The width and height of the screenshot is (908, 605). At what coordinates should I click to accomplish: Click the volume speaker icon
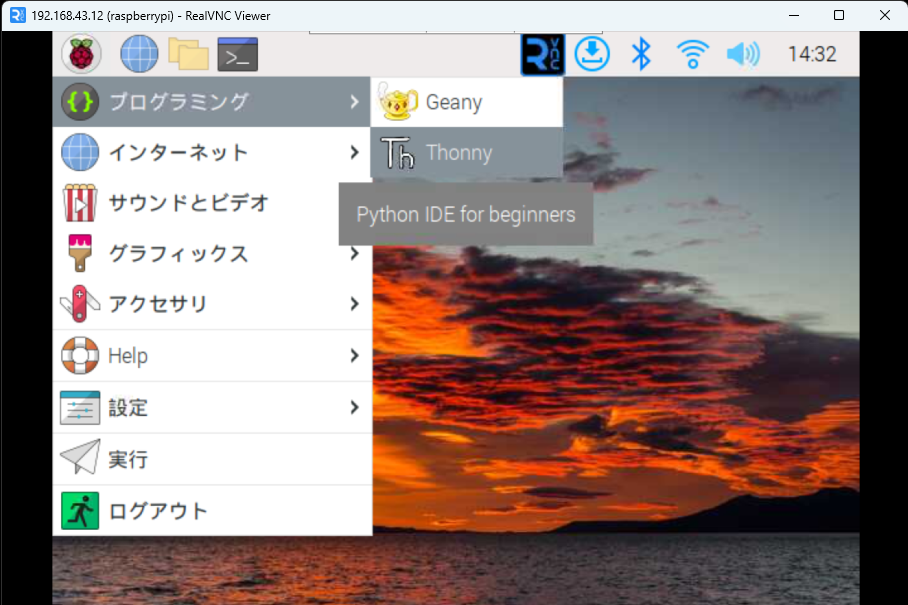742,54
